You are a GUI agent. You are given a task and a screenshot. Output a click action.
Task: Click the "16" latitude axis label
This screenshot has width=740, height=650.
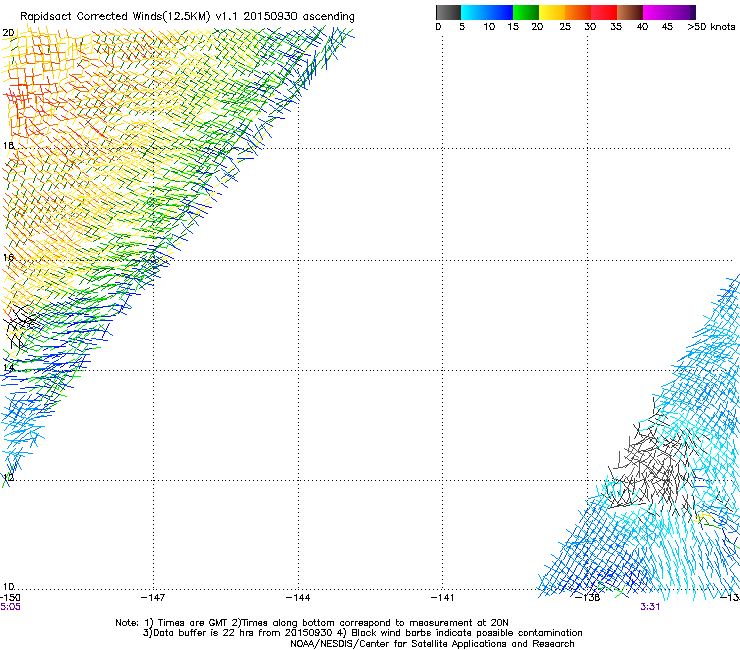coord(8,258)
